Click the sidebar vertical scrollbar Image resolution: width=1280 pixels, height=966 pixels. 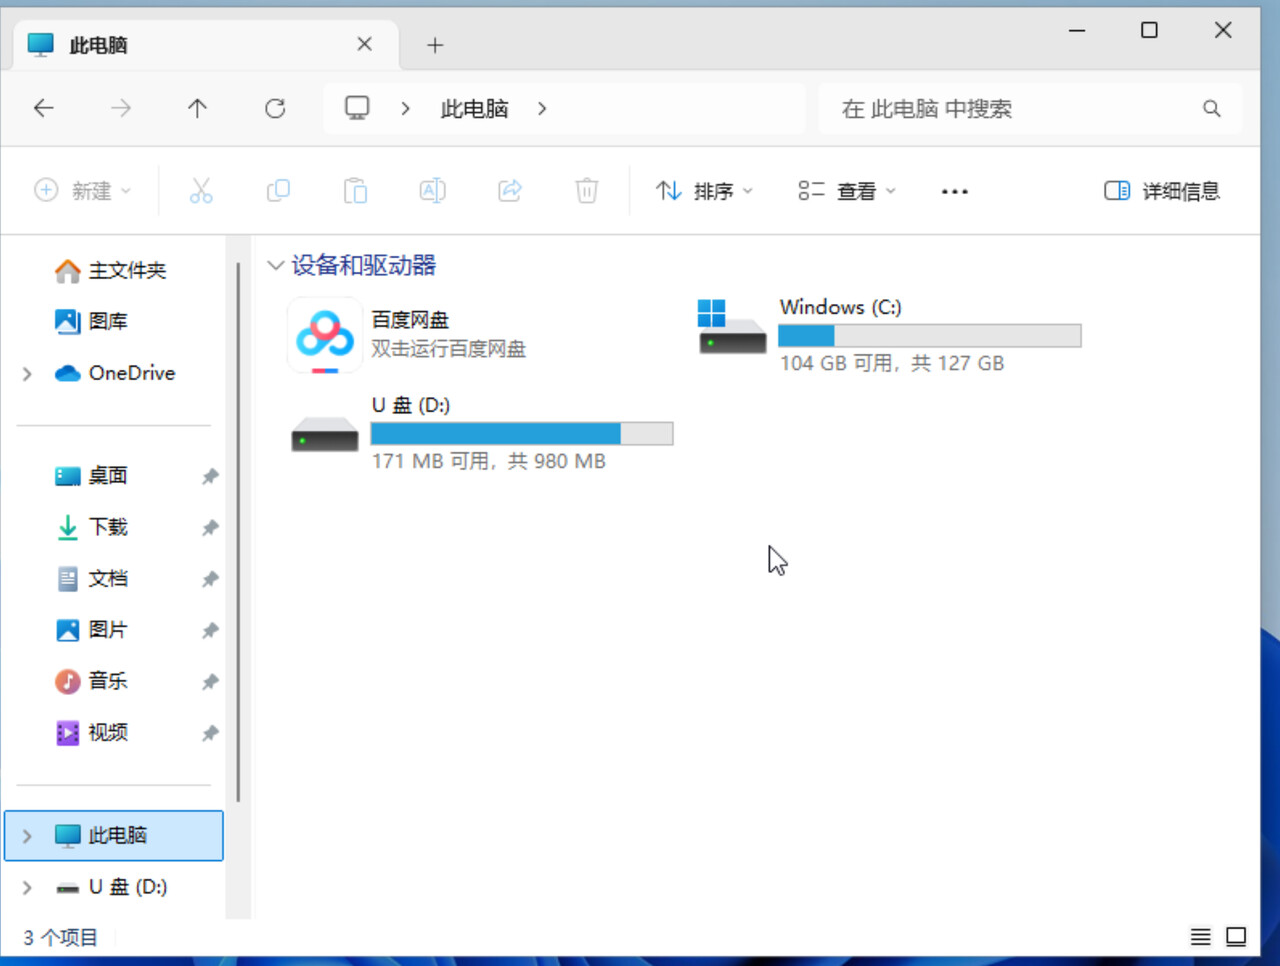click(238, 532)
